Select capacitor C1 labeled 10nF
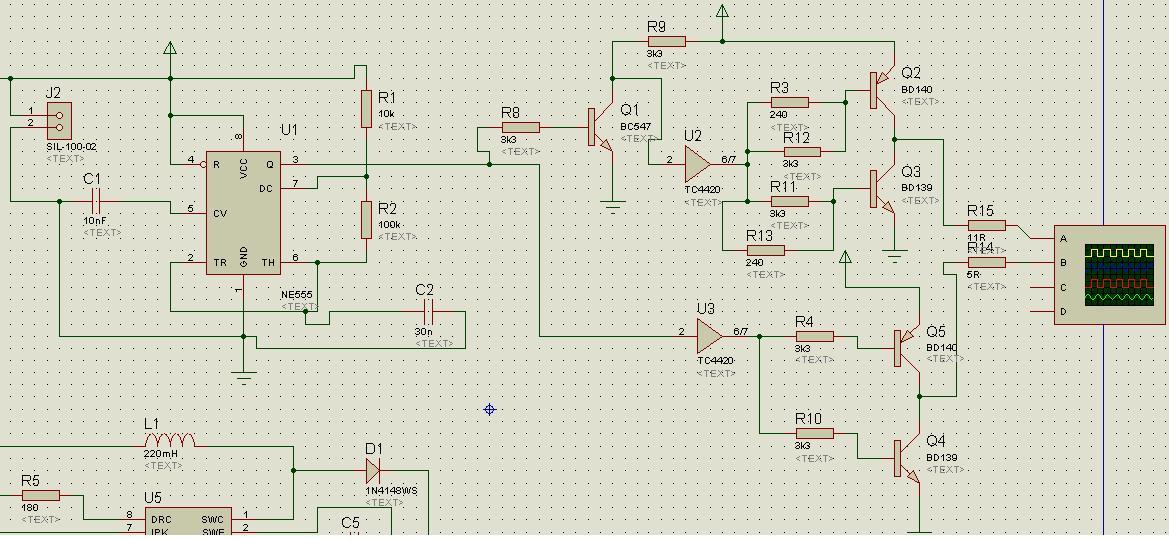 click(x=97, y=202)
